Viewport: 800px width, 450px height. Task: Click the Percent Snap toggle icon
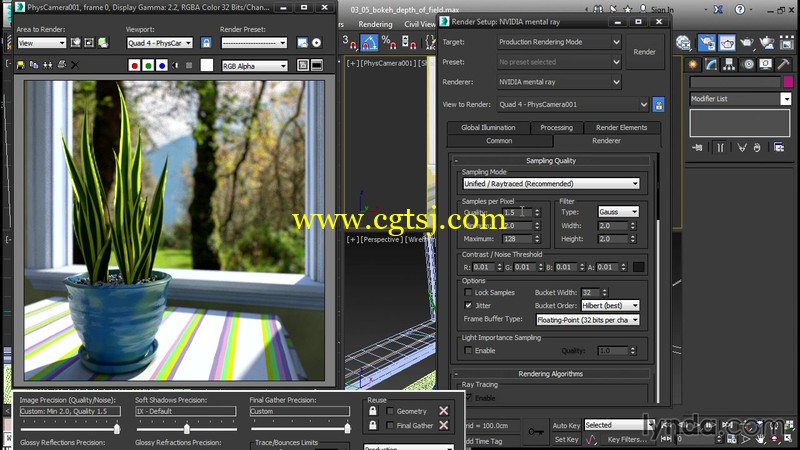389,43
